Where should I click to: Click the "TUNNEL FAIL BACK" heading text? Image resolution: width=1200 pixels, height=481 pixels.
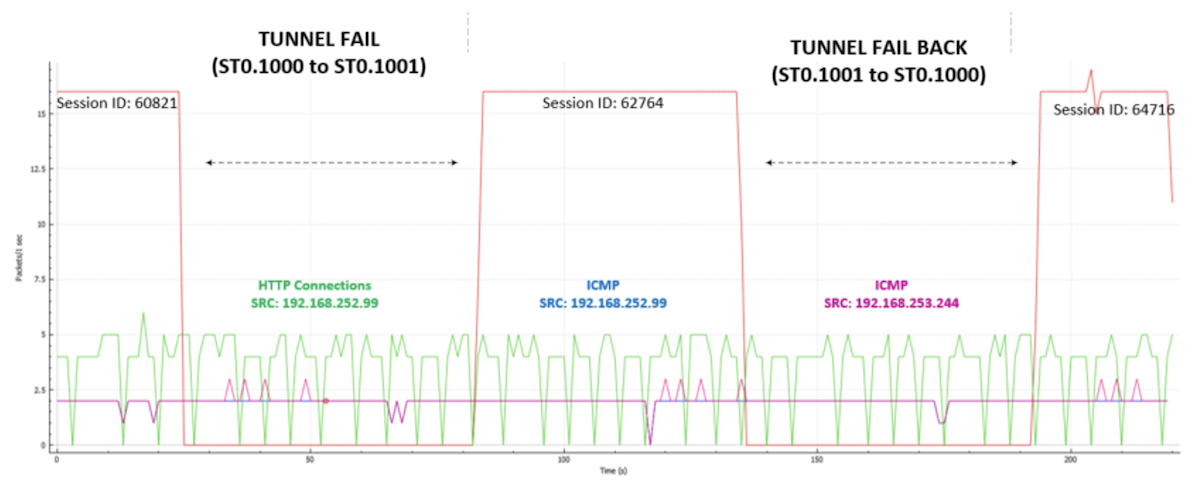click(878, 47)
